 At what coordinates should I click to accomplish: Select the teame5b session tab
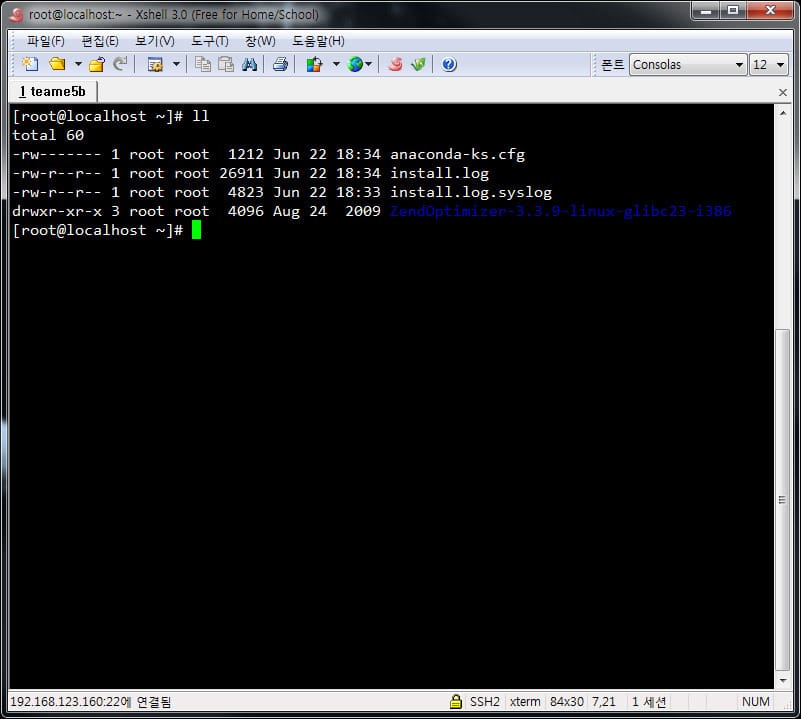(52, 91)
